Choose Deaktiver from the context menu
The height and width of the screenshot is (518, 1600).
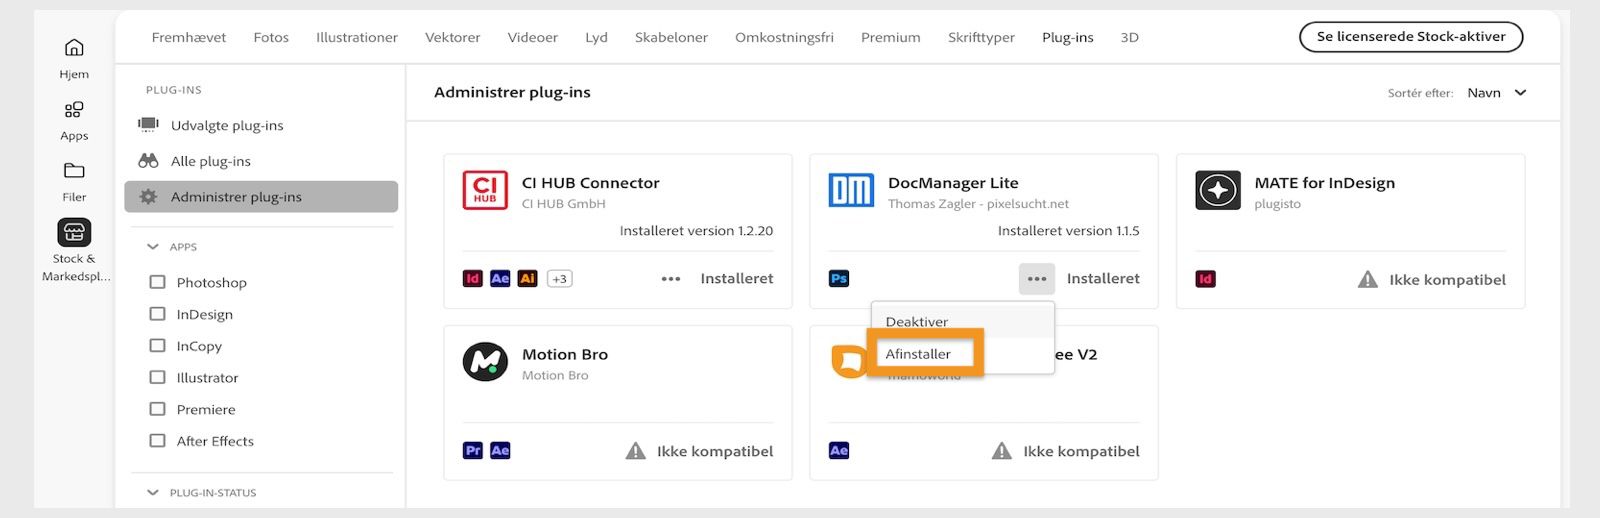[963, 321]
